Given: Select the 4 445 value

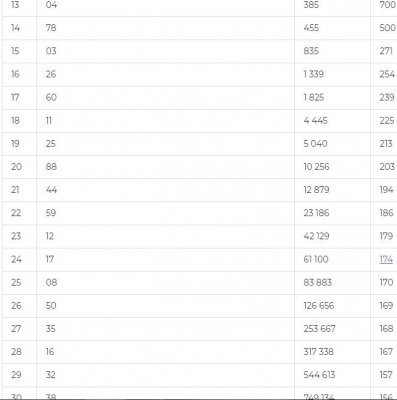Looking at the screenshot, I should (315, 120).
